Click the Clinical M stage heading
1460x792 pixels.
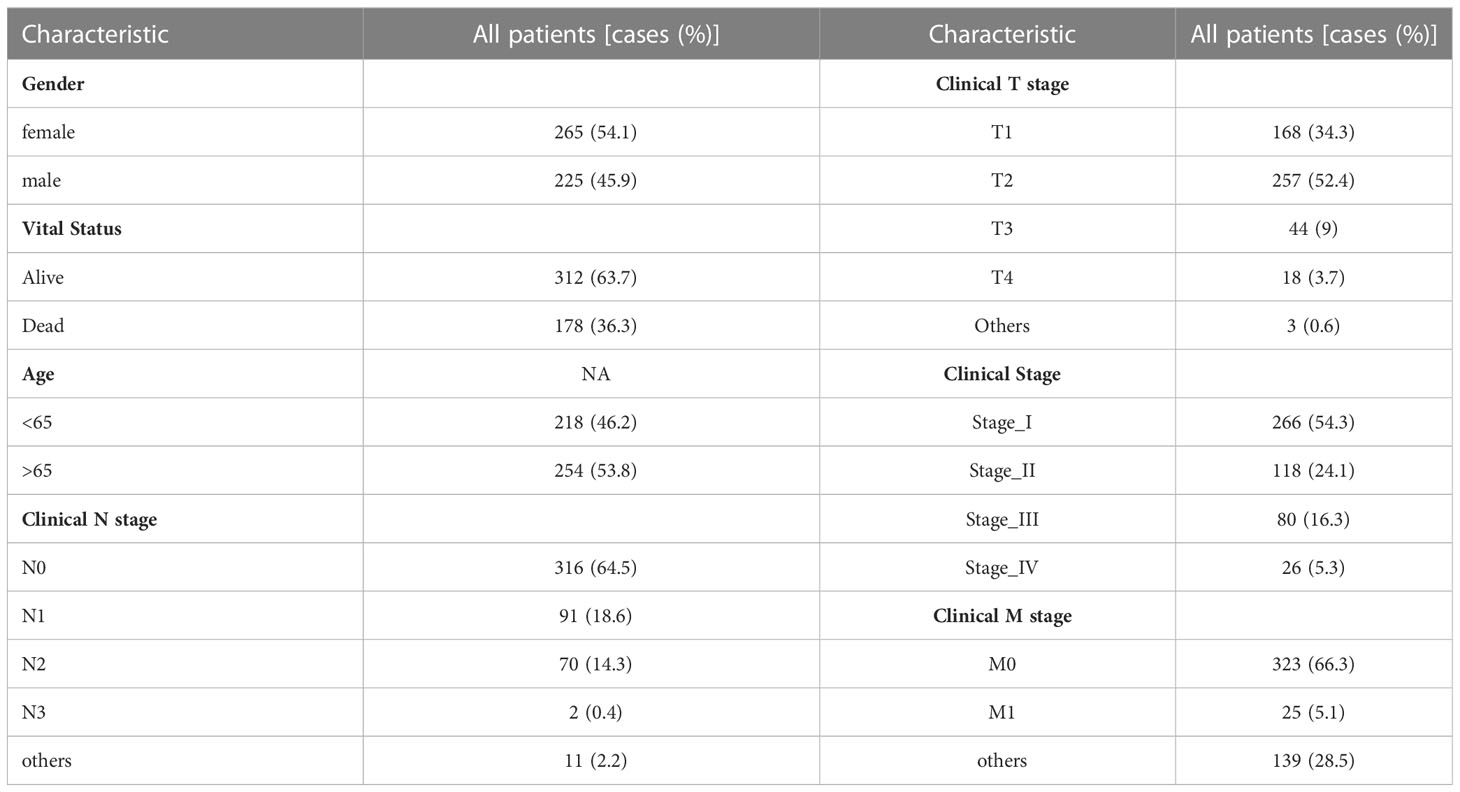pos(1002,616)
